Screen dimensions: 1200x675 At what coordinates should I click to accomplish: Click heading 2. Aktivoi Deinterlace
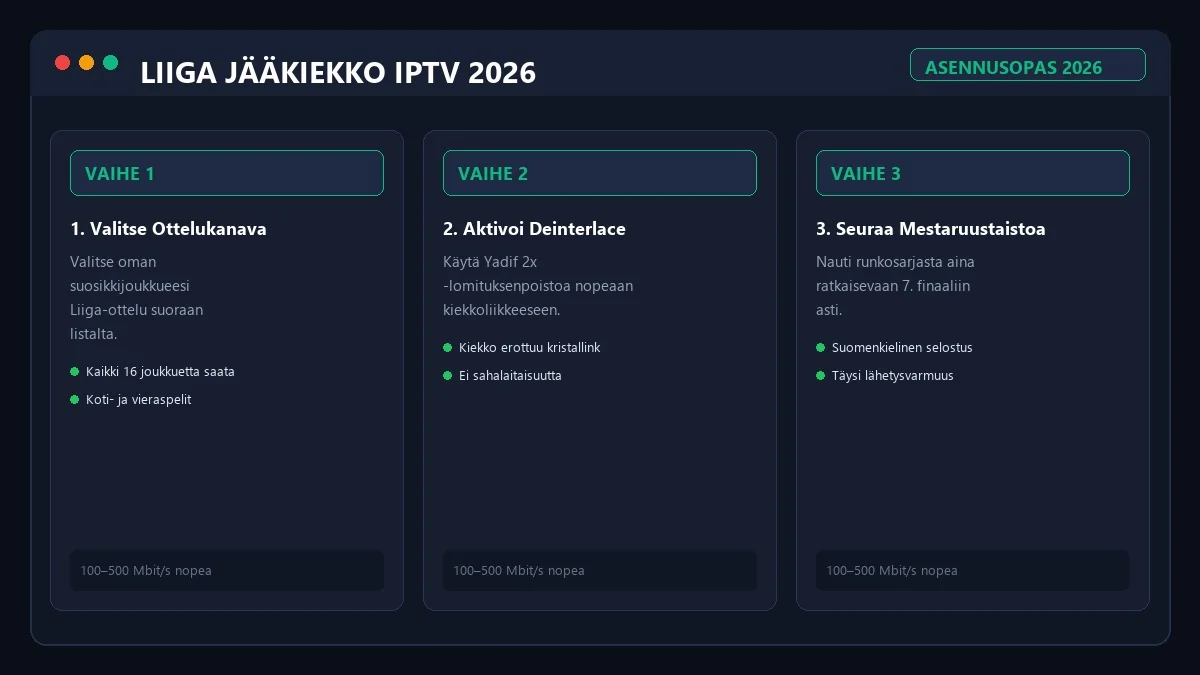coord(534,229)
